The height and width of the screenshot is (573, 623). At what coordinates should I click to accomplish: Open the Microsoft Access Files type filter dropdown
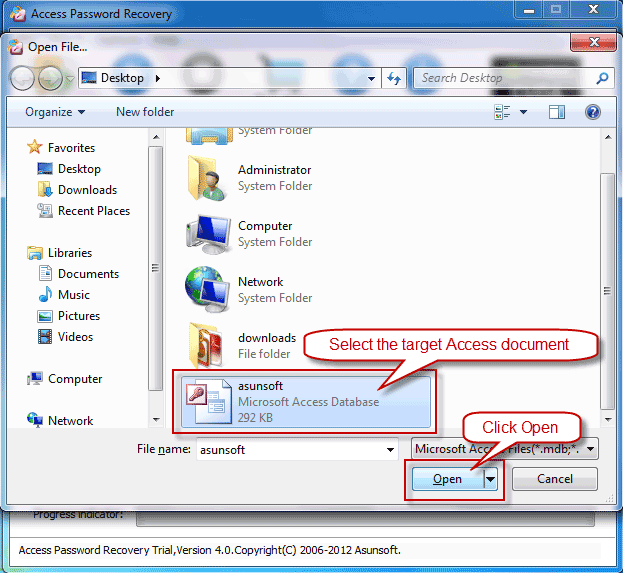[505, 449]
